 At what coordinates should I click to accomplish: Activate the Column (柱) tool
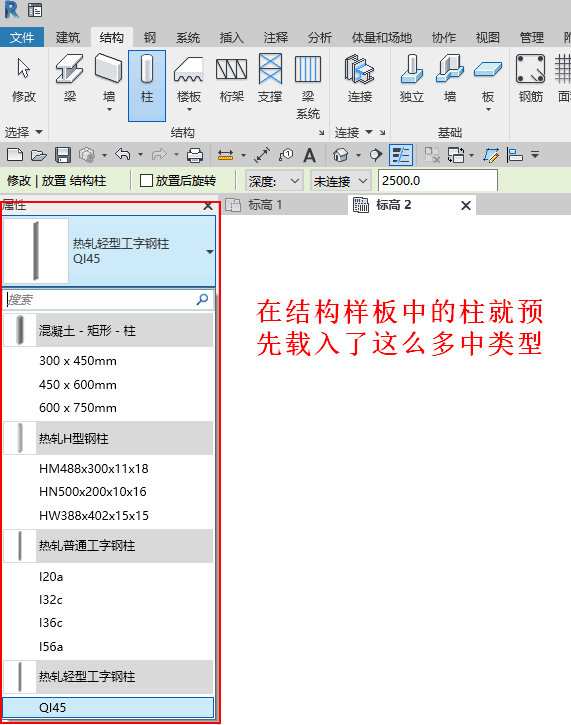(x=147, y=86)
